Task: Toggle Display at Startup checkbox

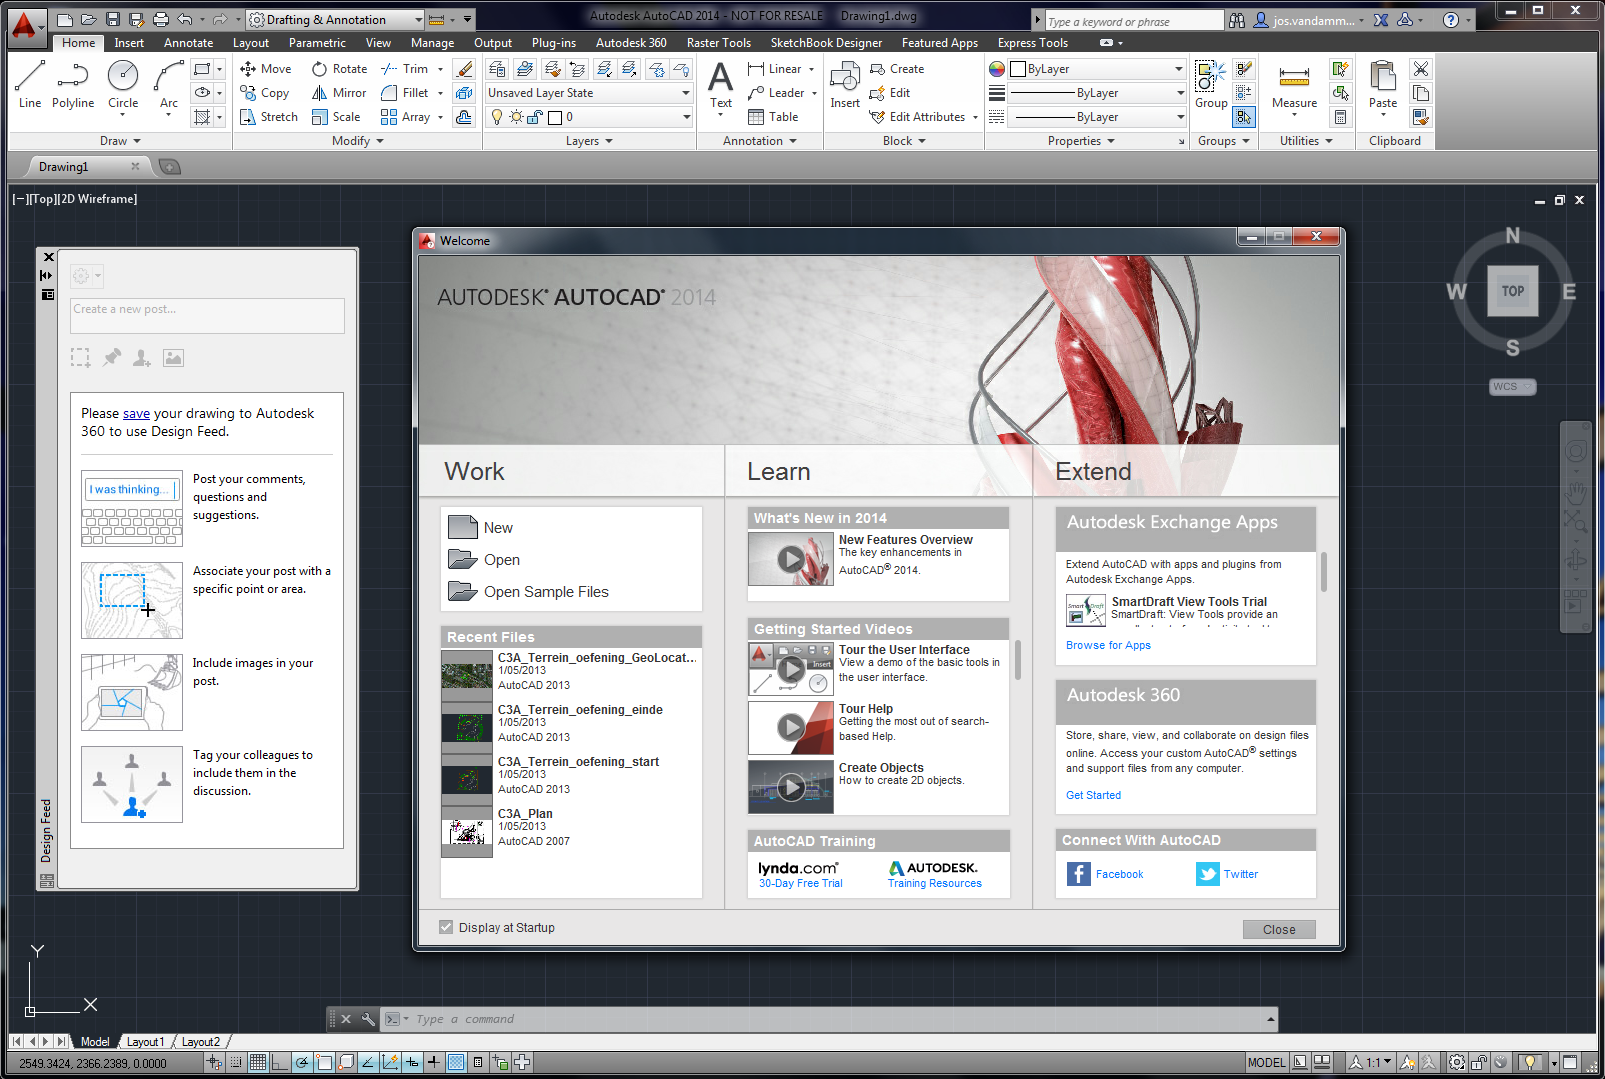Action: pos(446,927)
